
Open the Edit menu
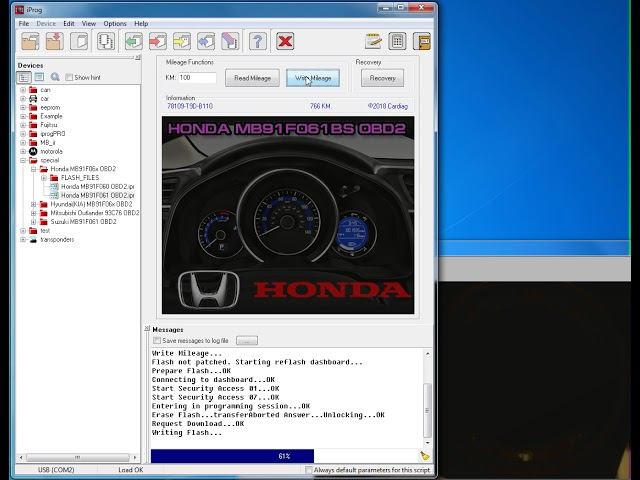(69, 24)
